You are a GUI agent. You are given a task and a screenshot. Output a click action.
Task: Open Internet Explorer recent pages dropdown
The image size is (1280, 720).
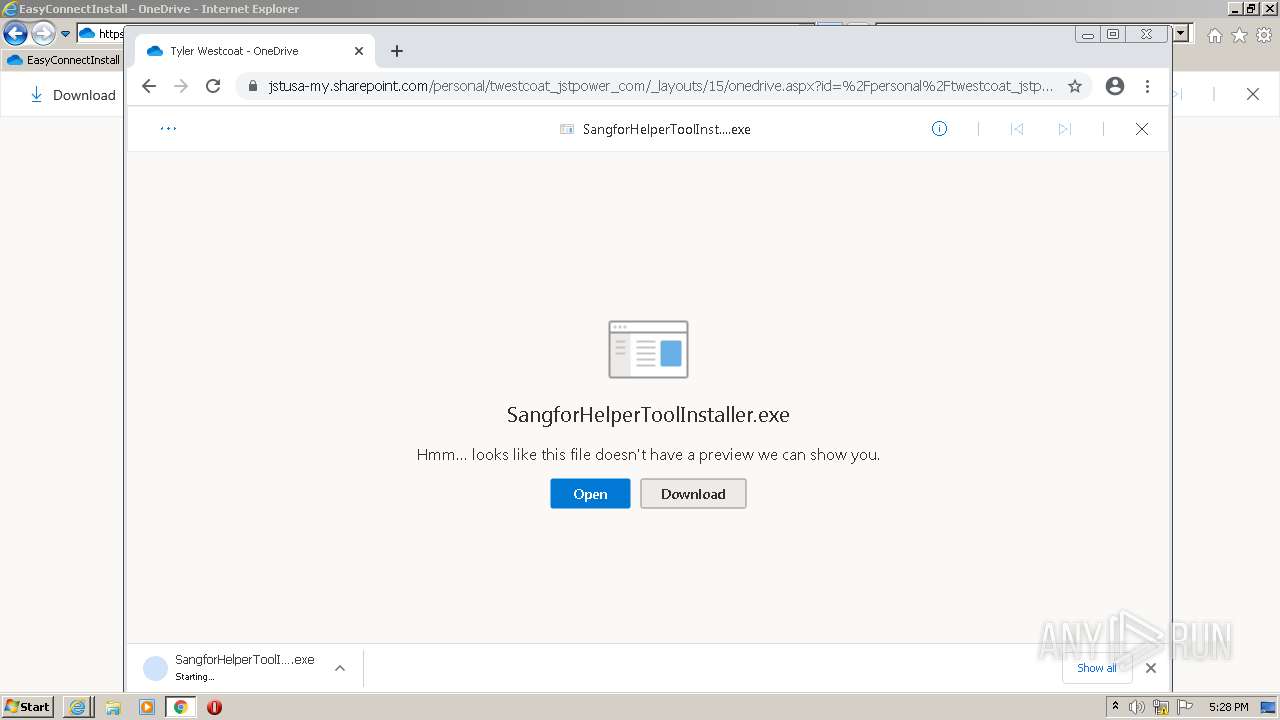66,34
